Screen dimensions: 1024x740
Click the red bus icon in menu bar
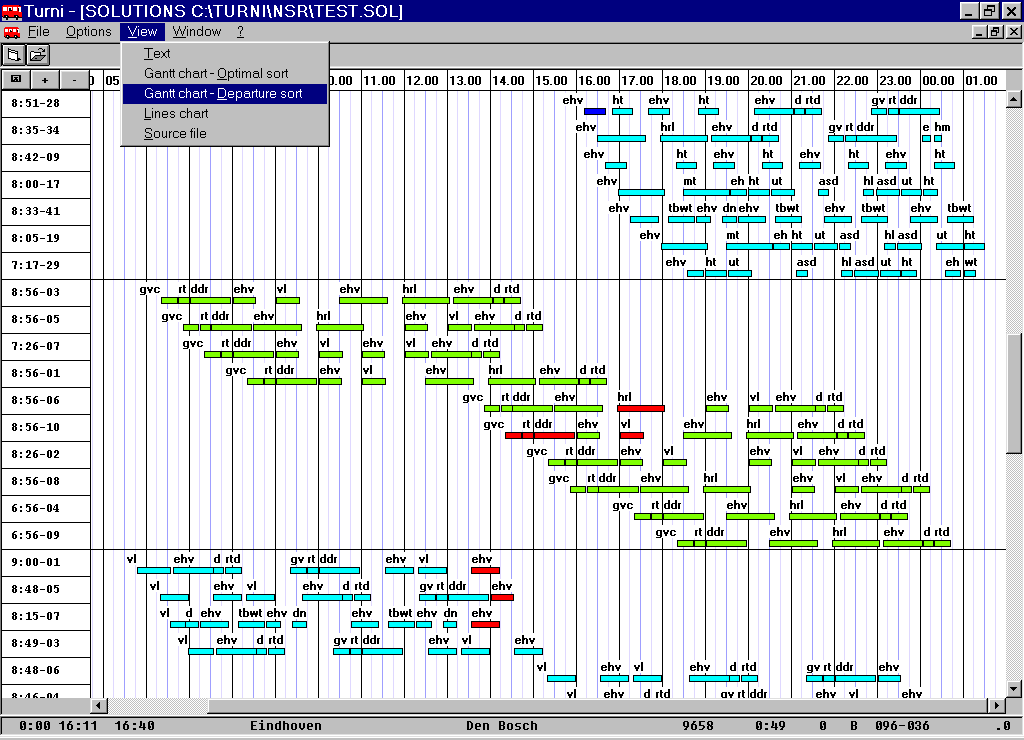tap(11, 32)
